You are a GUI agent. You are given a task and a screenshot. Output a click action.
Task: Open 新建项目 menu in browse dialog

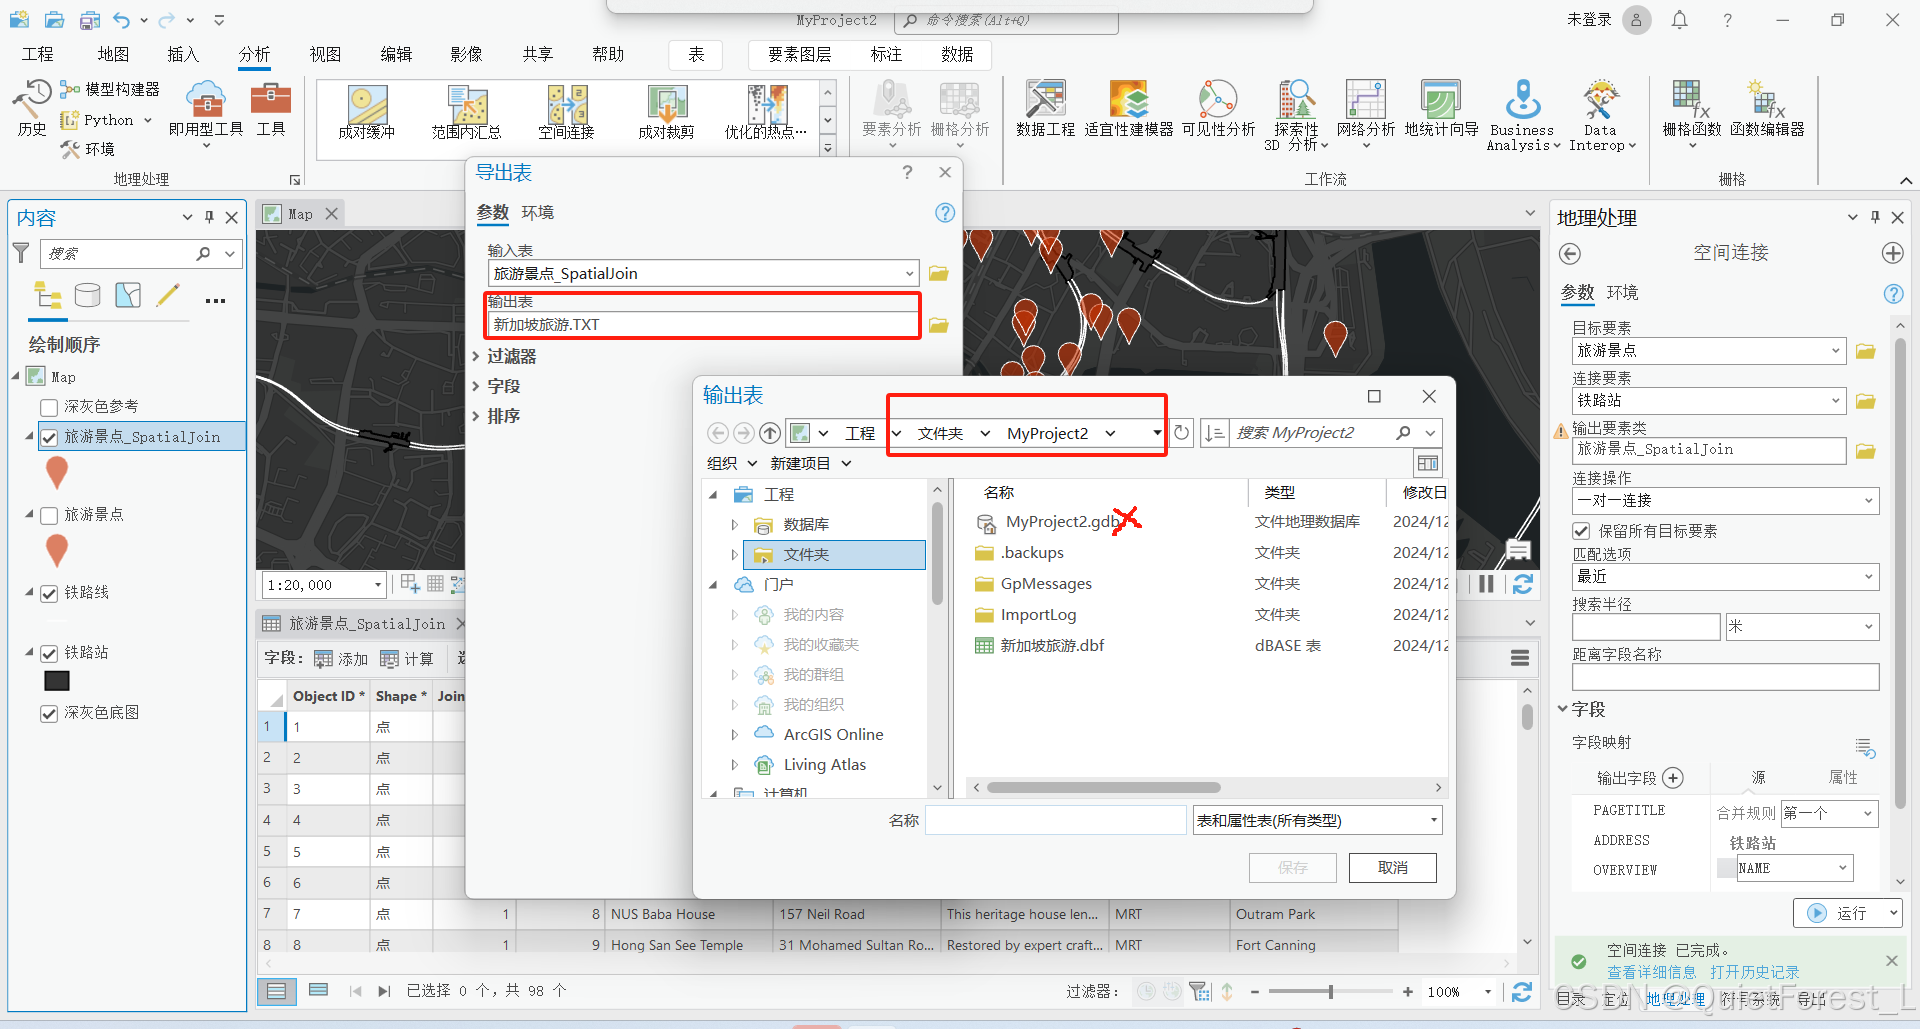click(x=810, y=463)
